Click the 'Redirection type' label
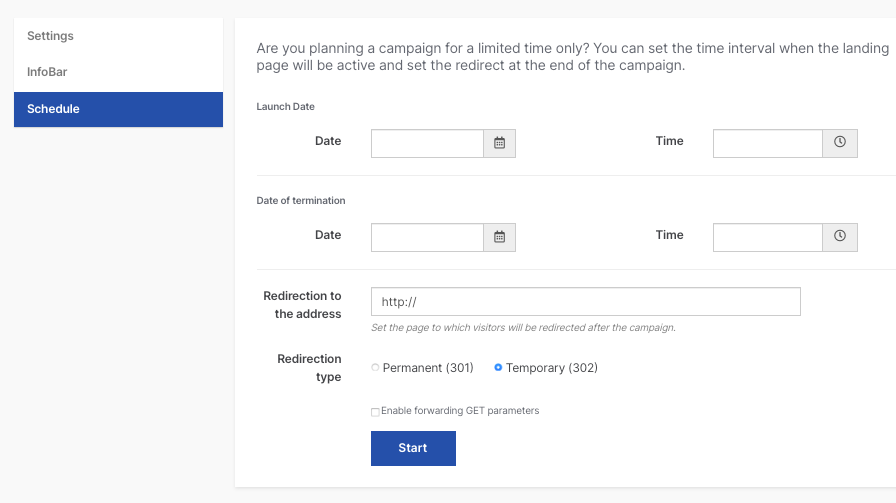Screen dimensions: 896x503 point(309,368)
